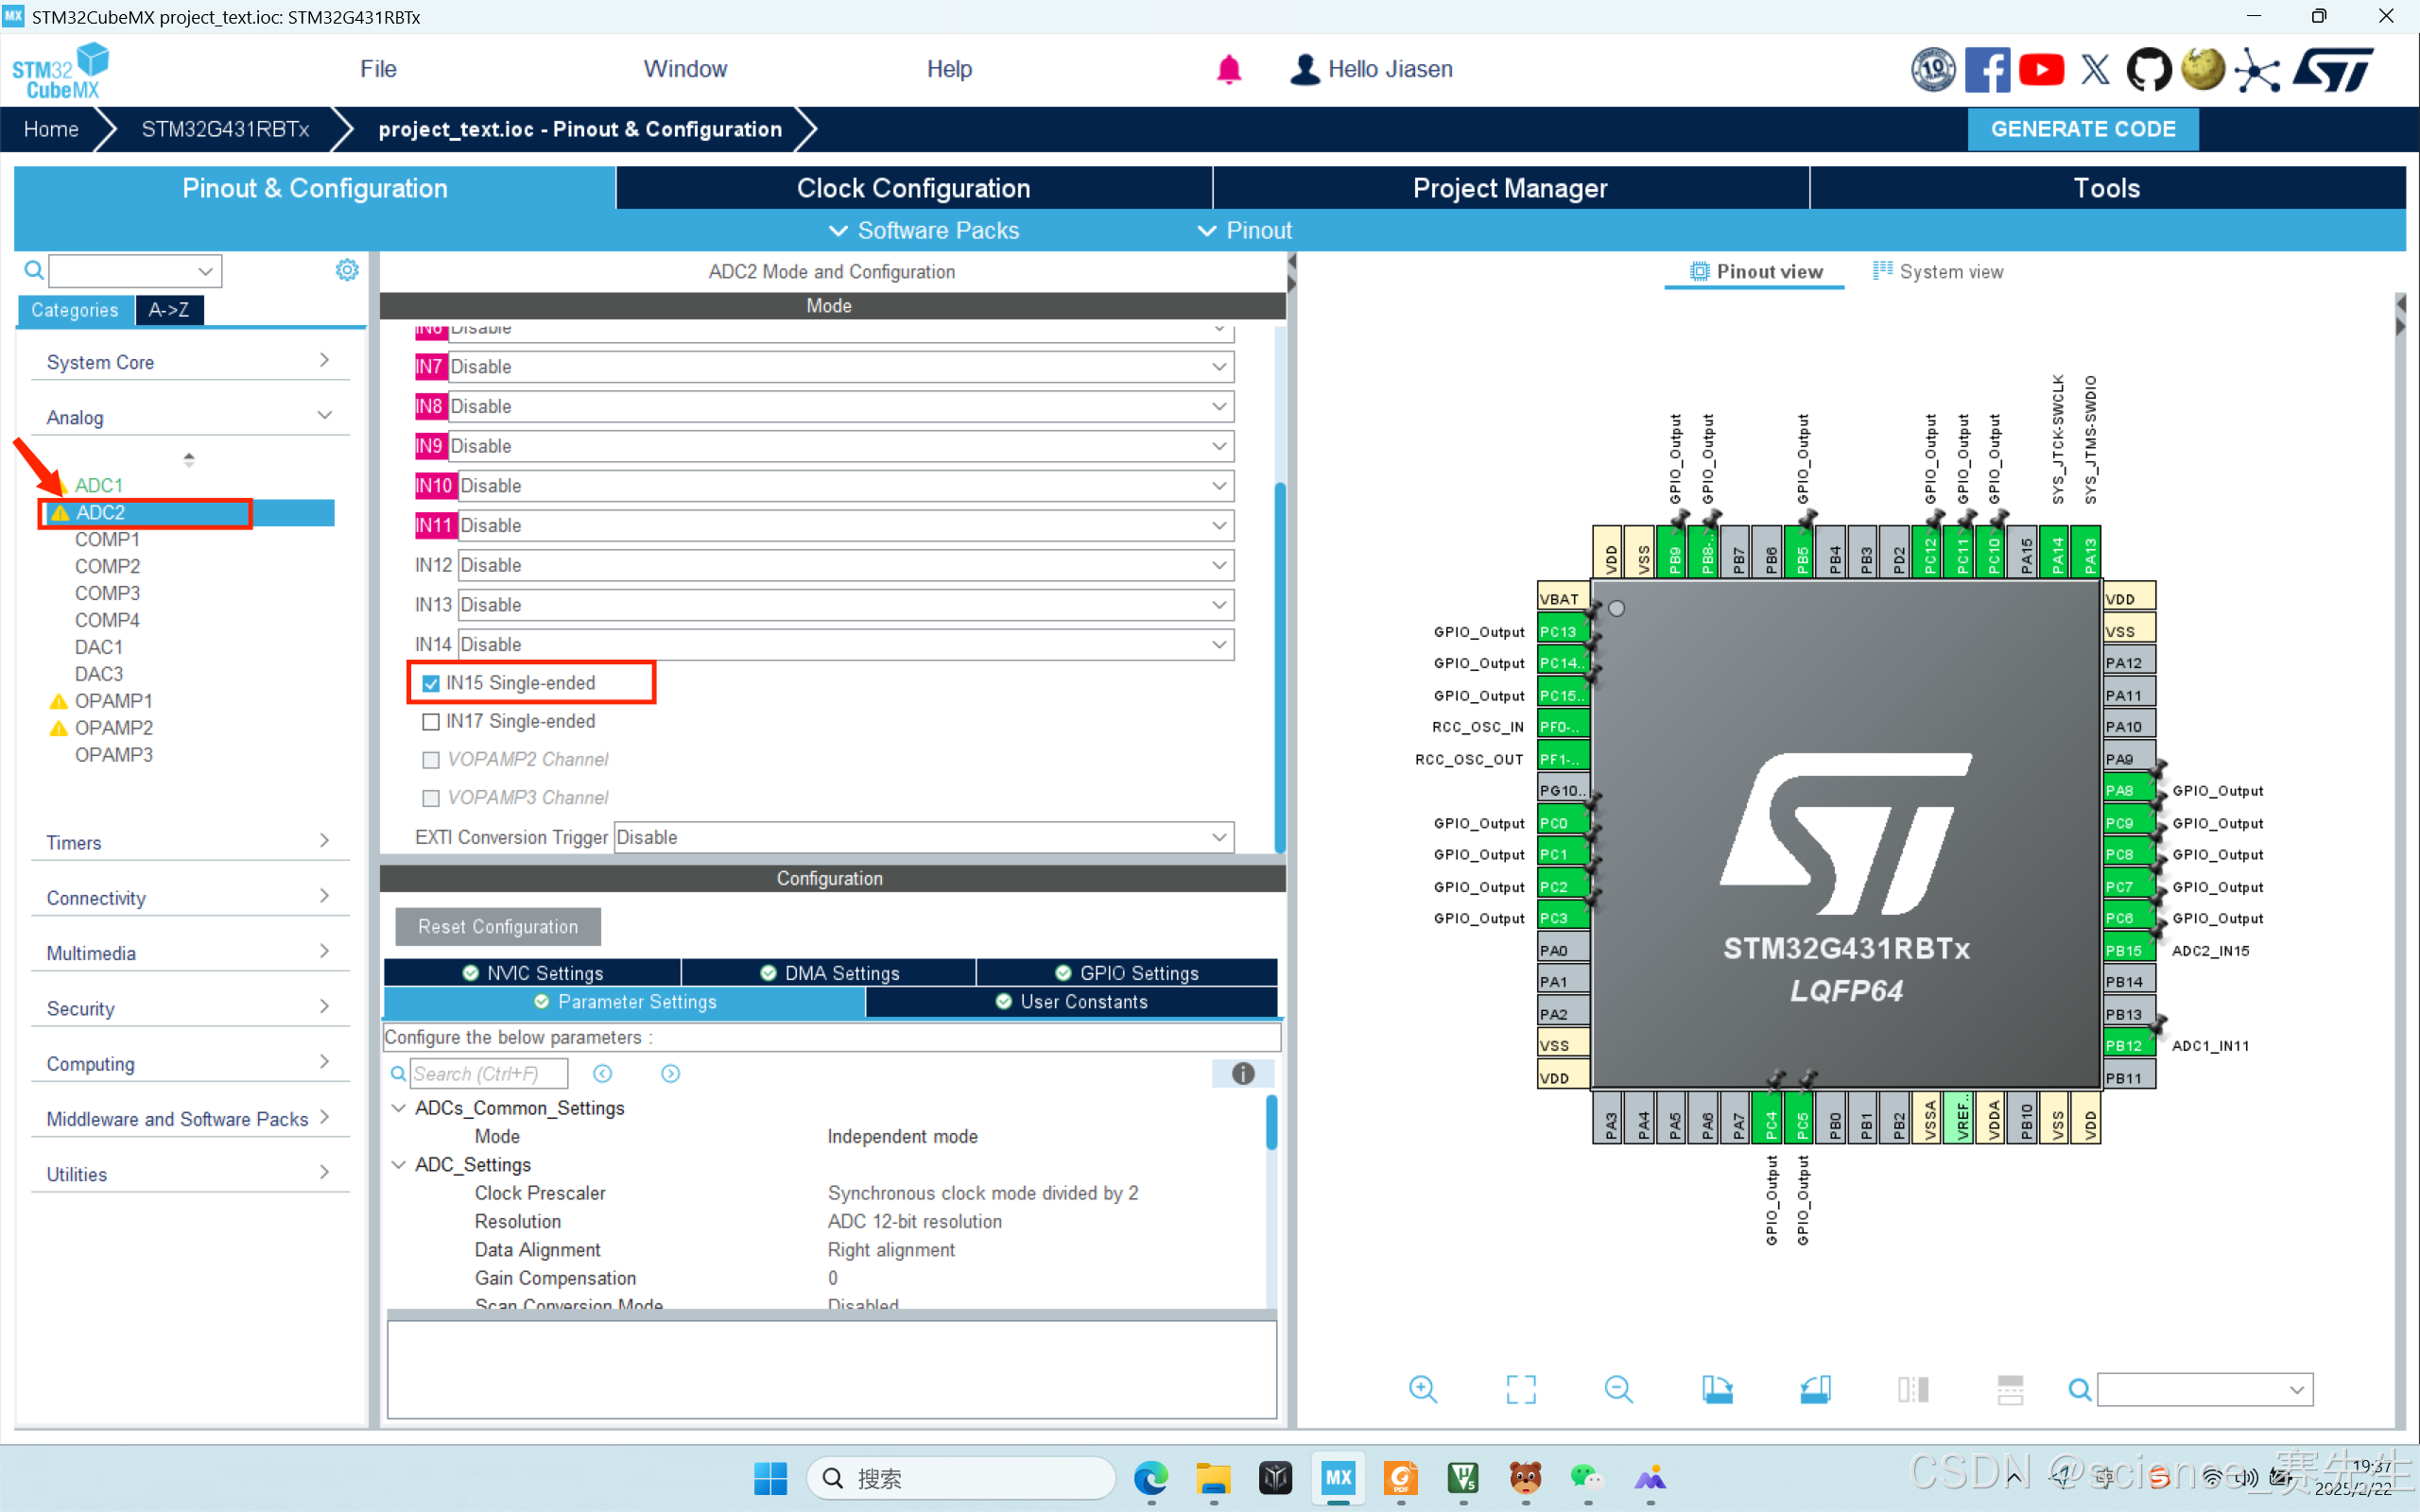Image resolution: width=2420 pixels, height=1512 pixels.
Task: Zoom in on the pinout view
Action: click(1422, 1389)
